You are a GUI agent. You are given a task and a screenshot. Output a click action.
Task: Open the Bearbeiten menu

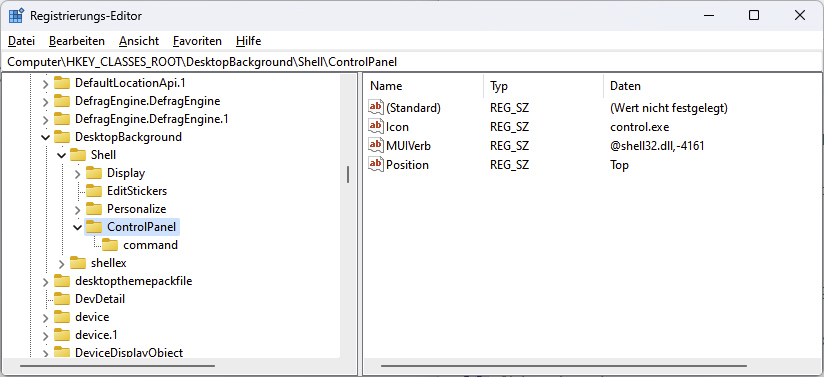point(77,41)
